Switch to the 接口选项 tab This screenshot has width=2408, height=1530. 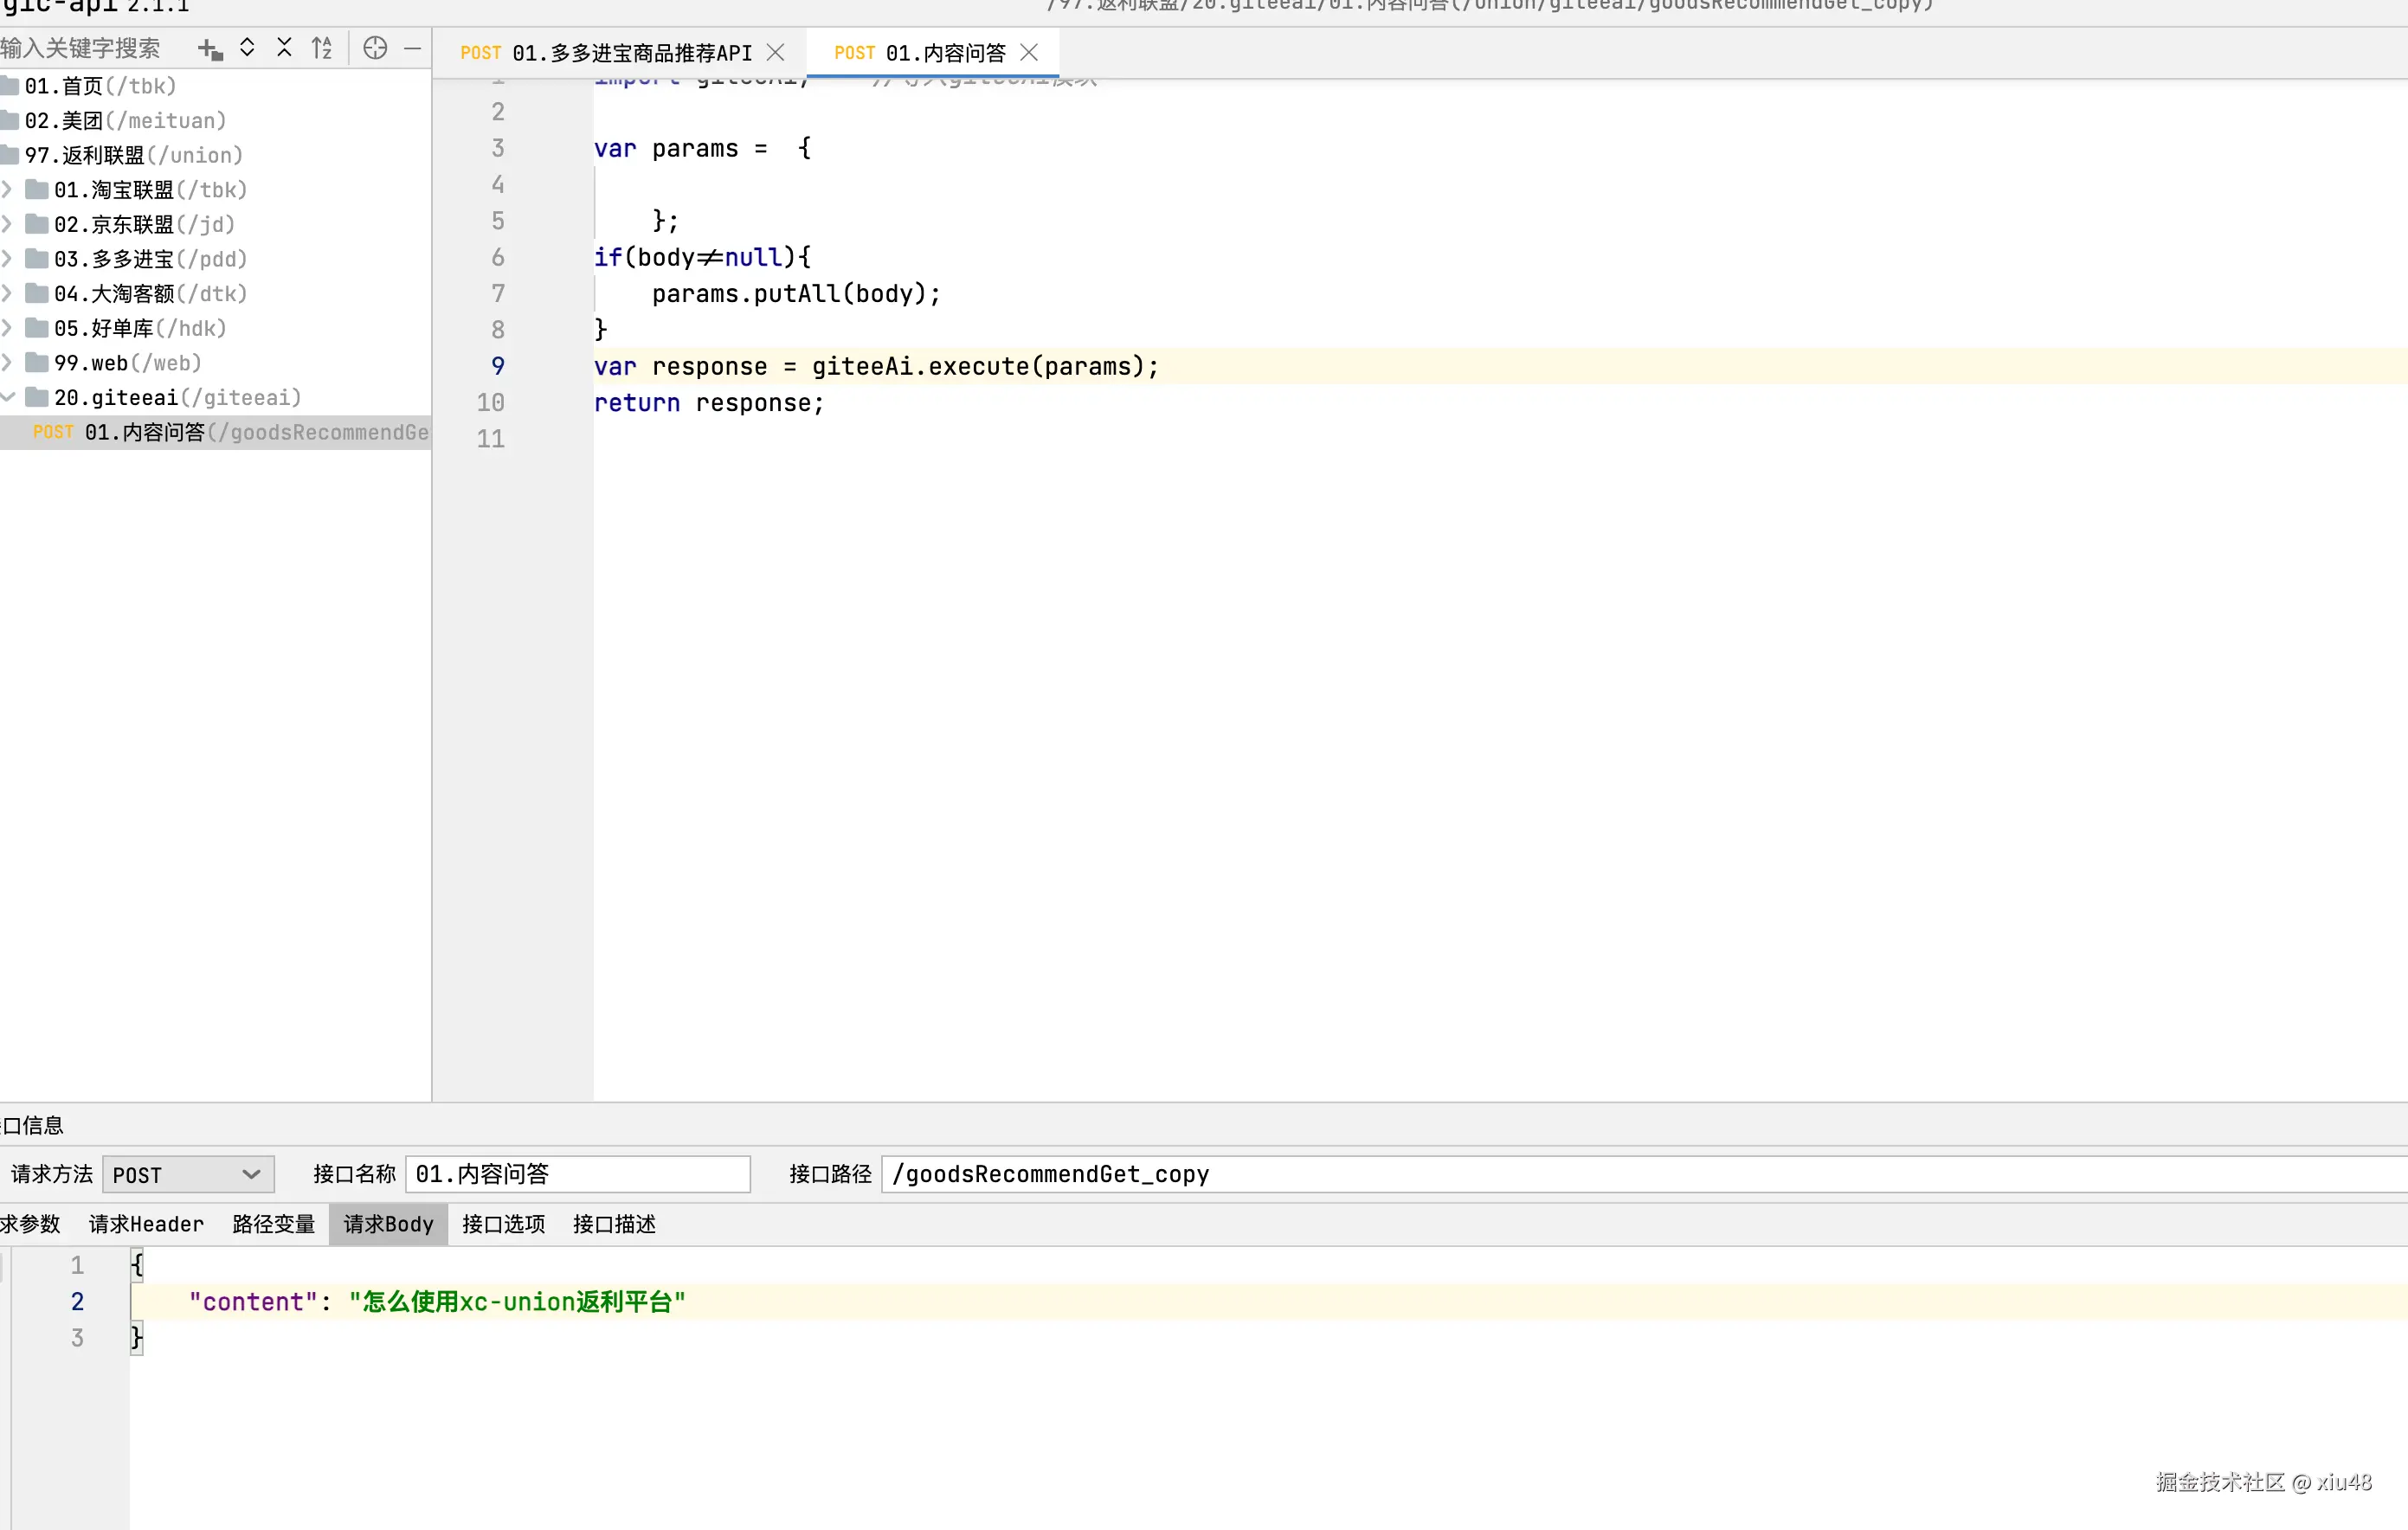pyautogui.click(x=503, y=1224)
